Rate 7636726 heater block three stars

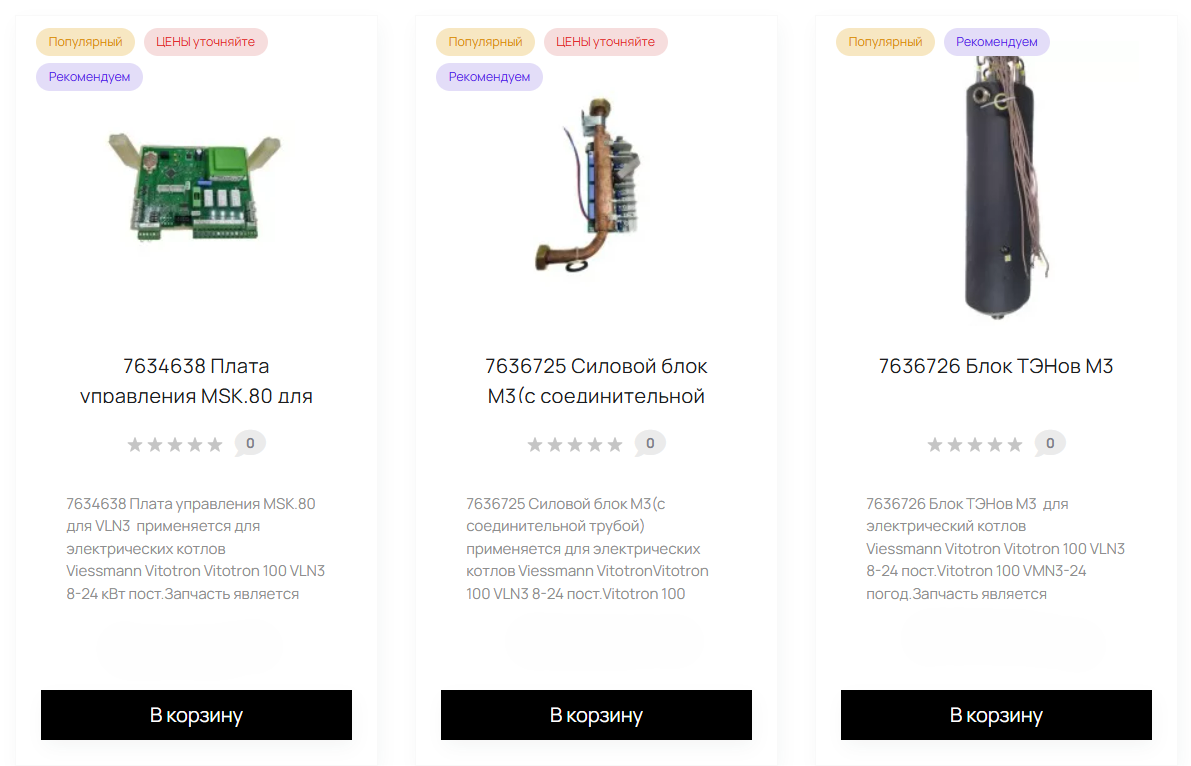[975, 445]
